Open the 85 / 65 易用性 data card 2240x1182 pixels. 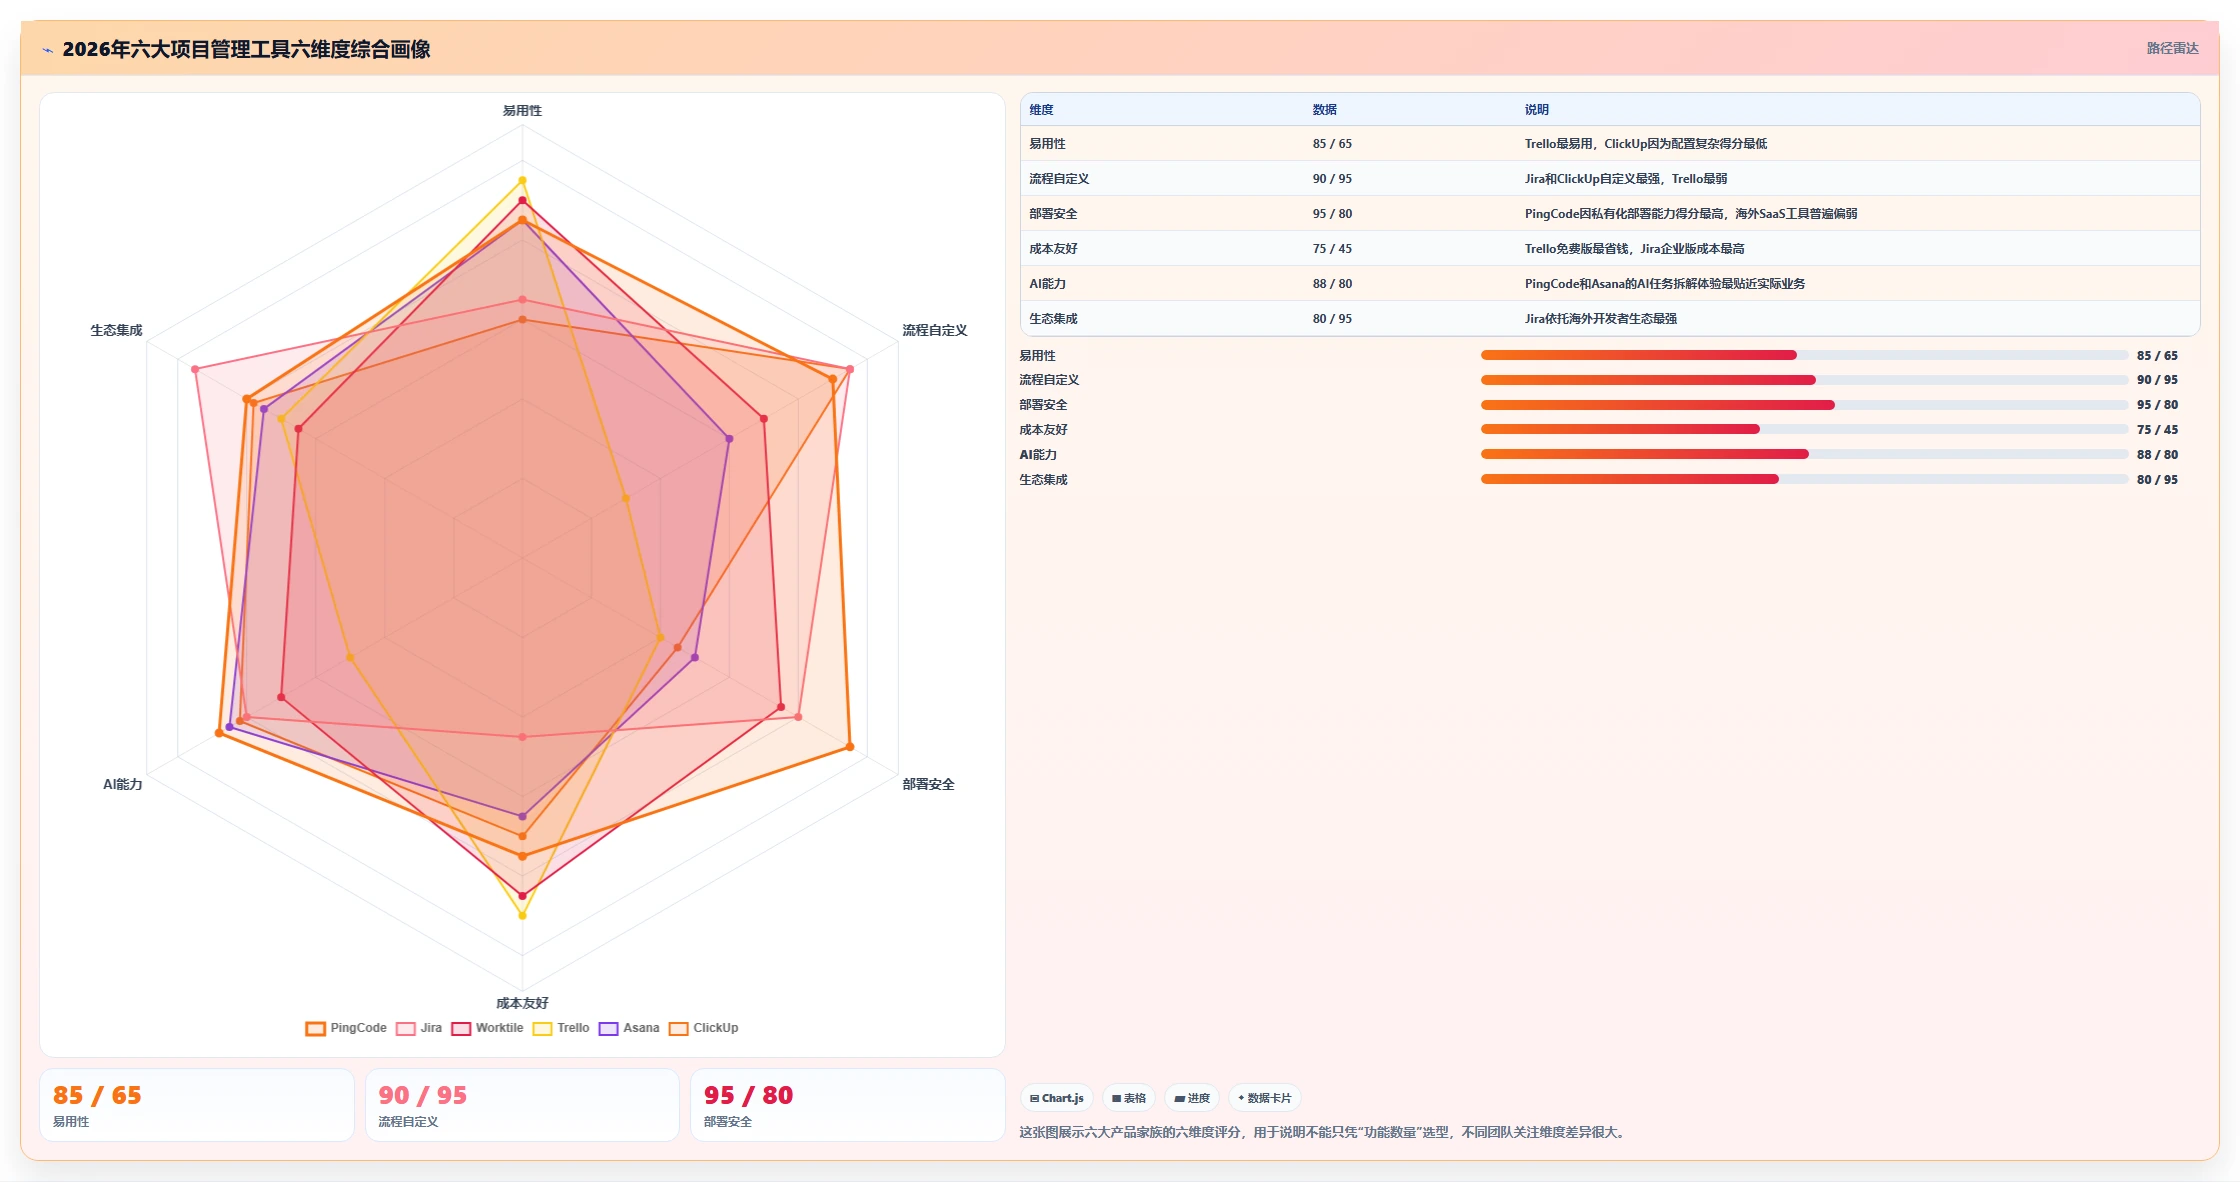(197, 1105)
